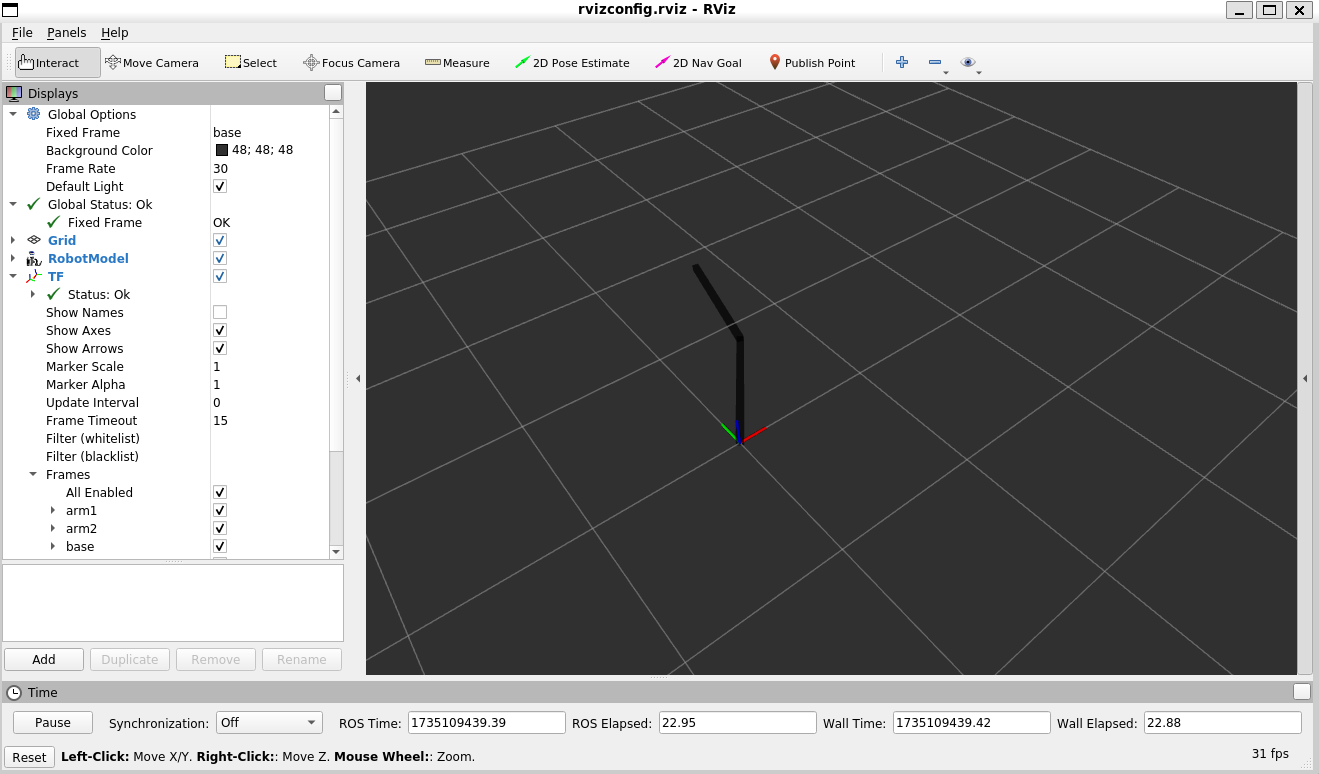Open the eye view options icon
Screen dimensions: 1319x774
pos(967,62)
